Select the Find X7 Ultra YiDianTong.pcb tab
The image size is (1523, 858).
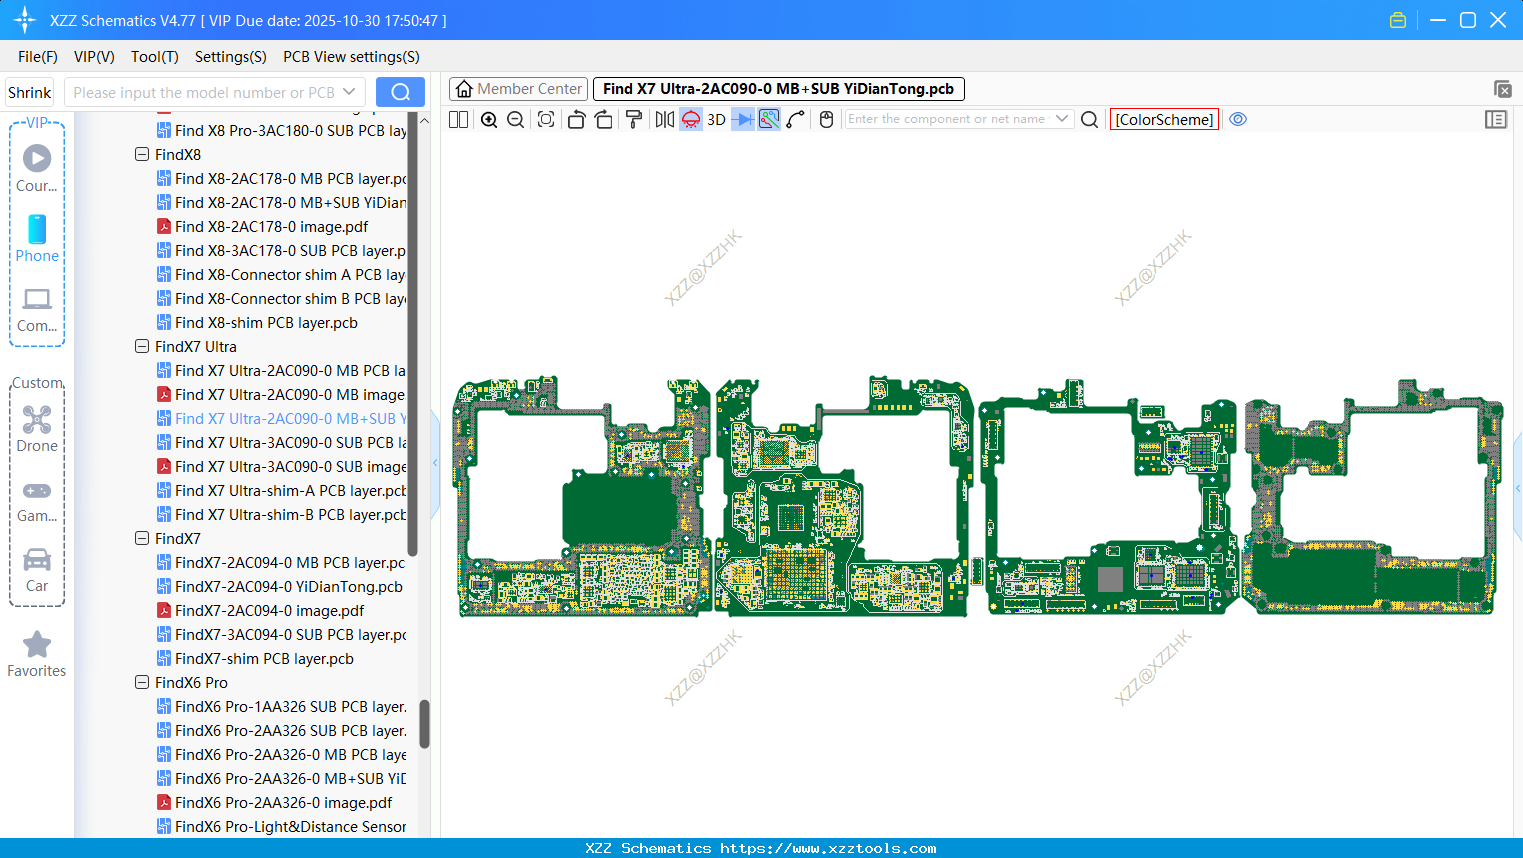(x=779, y=89)
